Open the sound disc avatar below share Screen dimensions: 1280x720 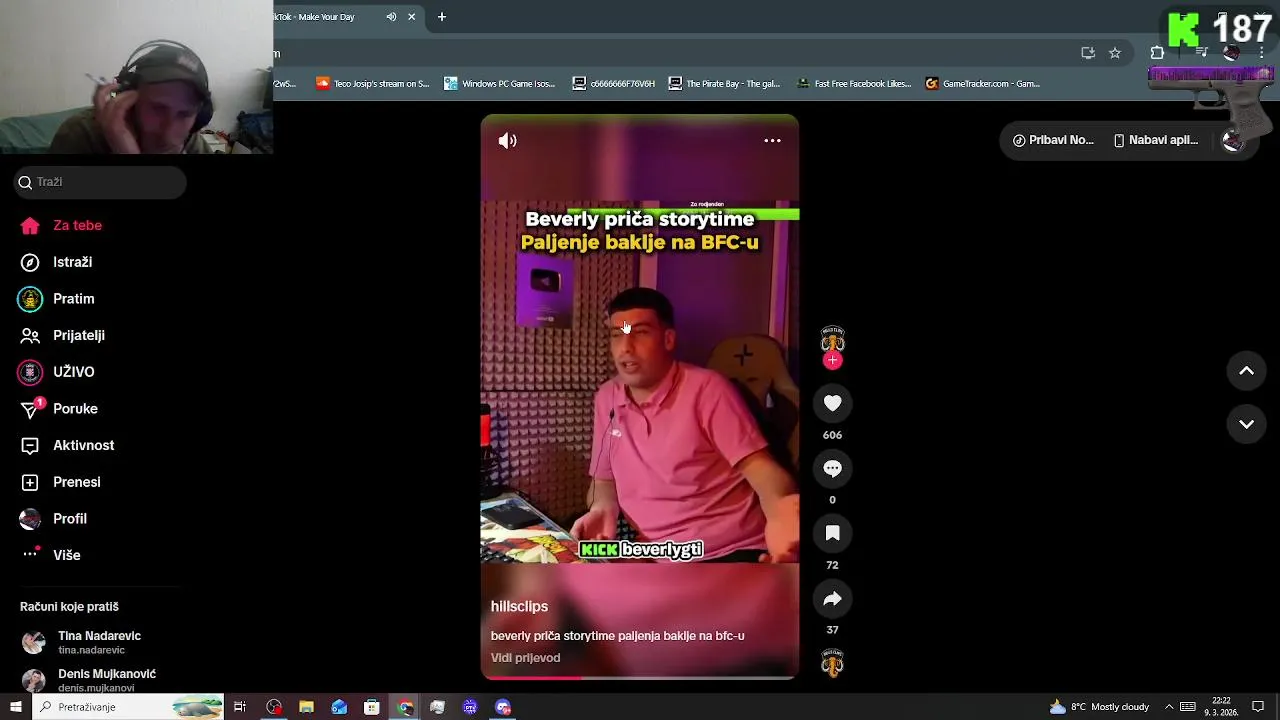coord(832,663)
